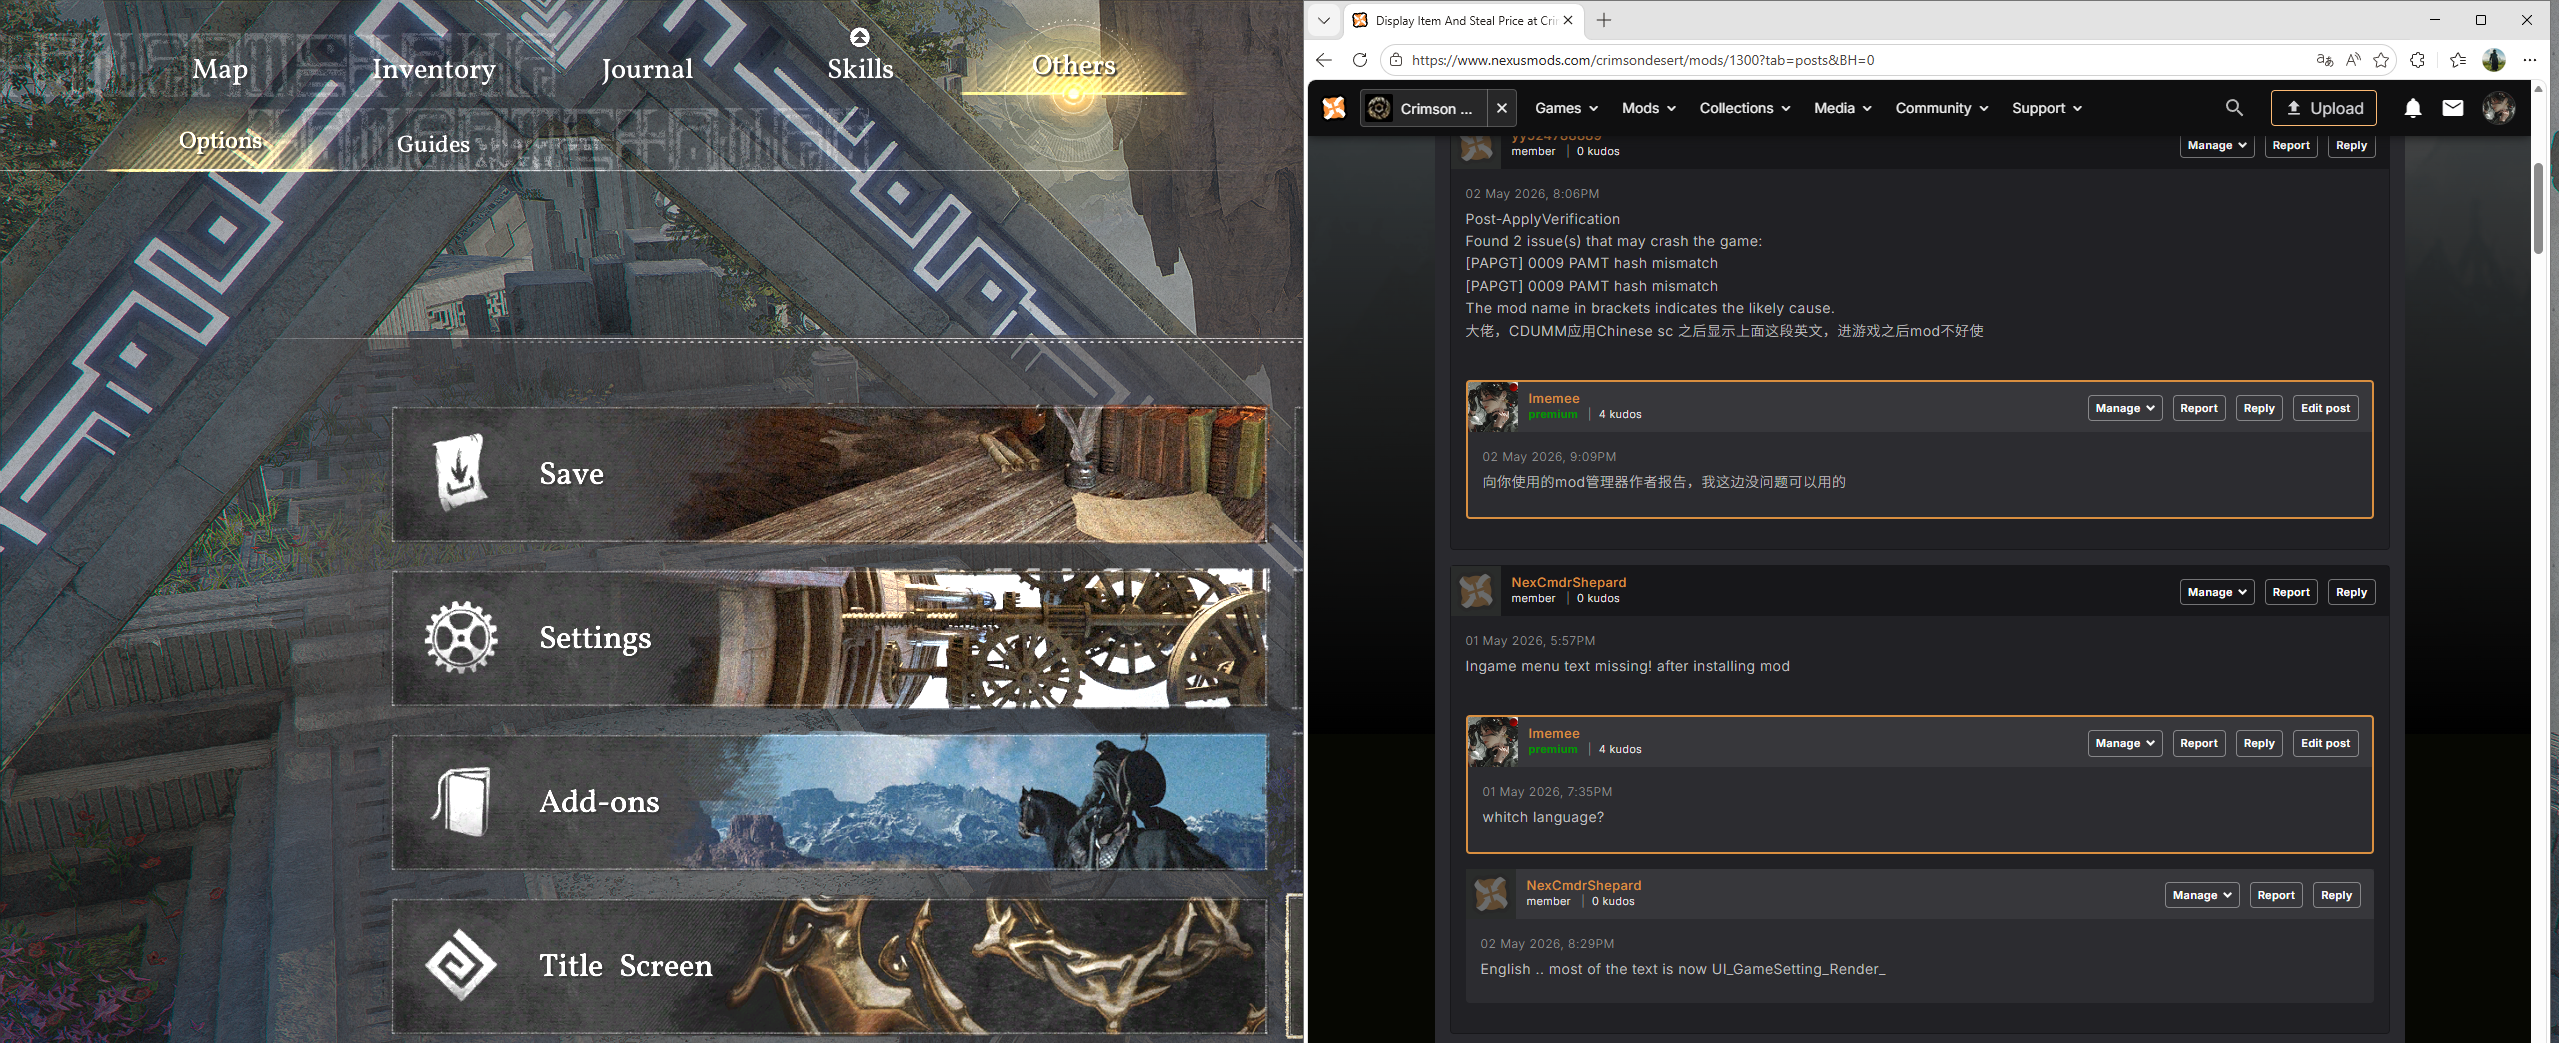This screenshot has width=2559, height=1043.
Task: Open the Guides sub-tab in game menu
Action: (433, 144)
